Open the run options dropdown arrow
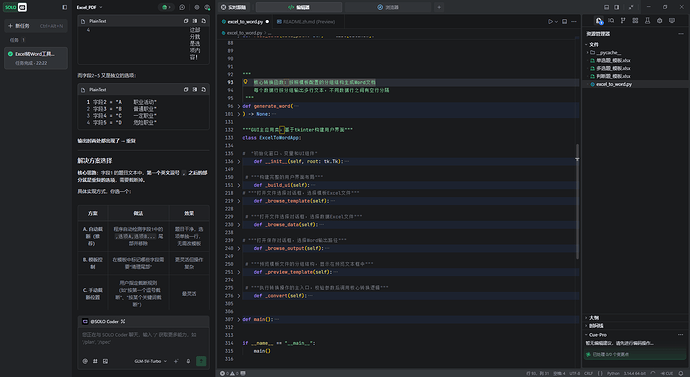This screenshot has height=377, width=690. pos(556,22)
